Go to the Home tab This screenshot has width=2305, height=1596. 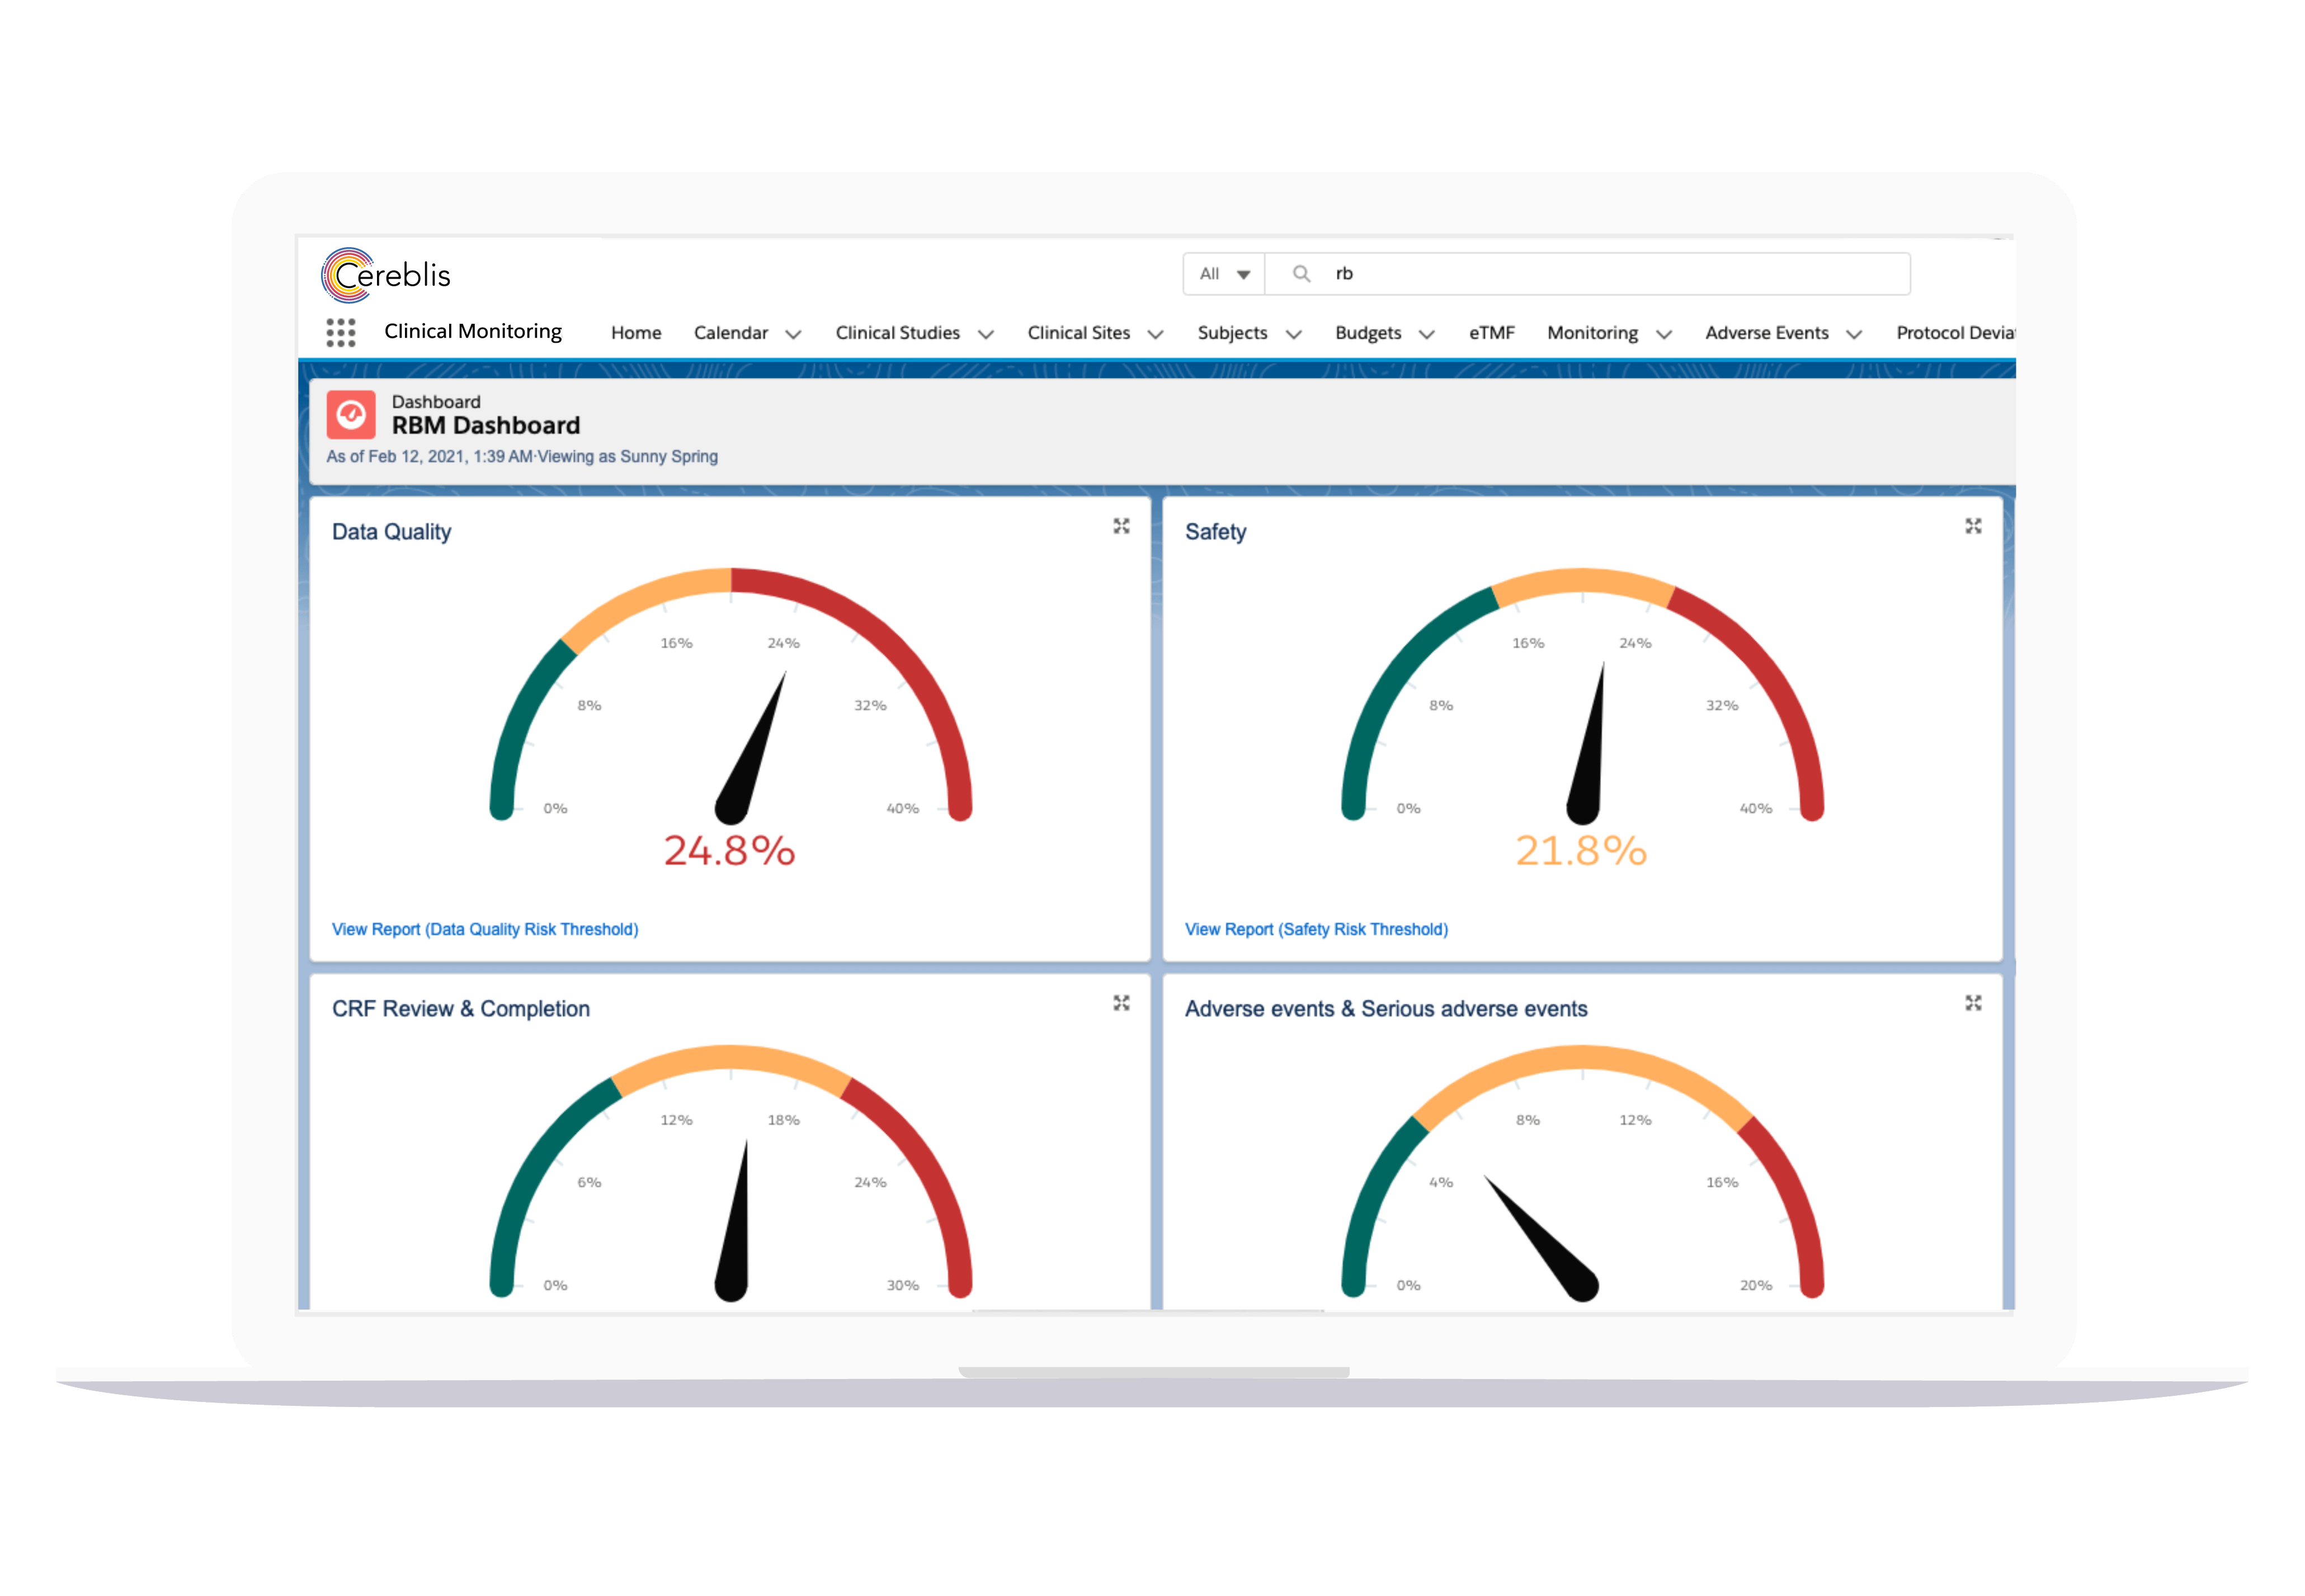click(636, 333)
